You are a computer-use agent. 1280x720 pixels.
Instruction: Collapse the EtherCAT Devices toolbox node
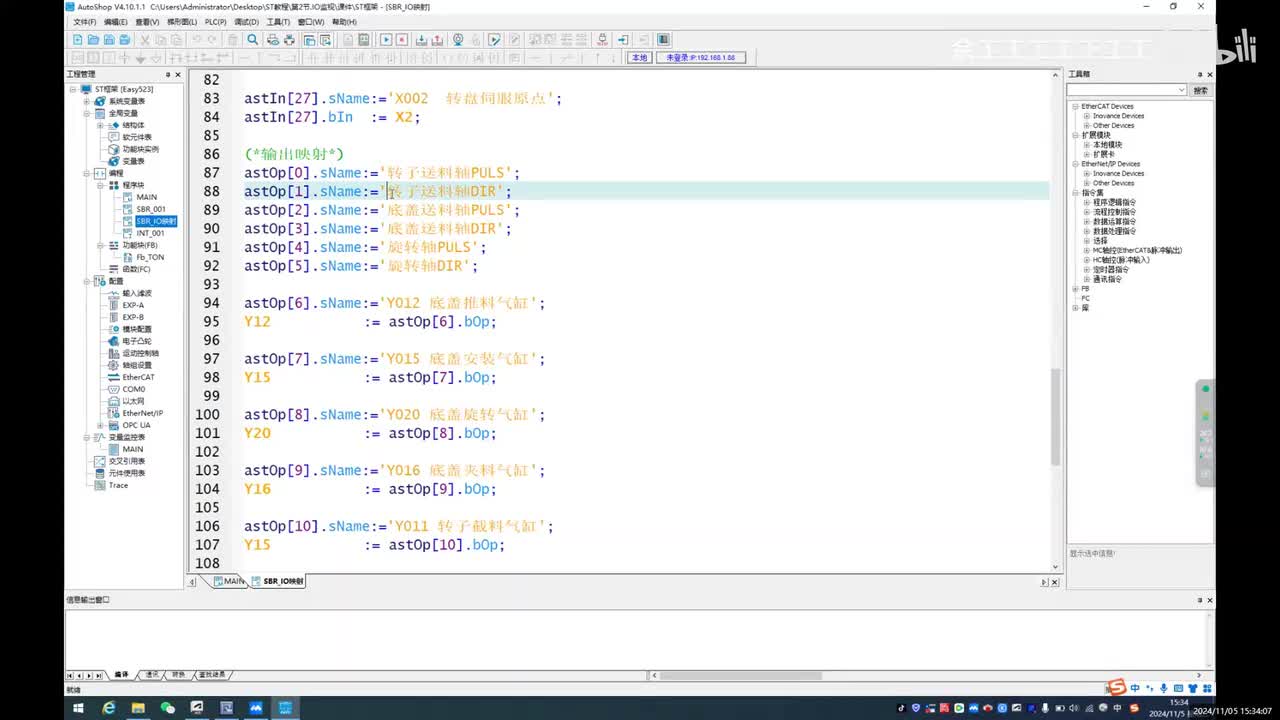(x=1075, y=106)
